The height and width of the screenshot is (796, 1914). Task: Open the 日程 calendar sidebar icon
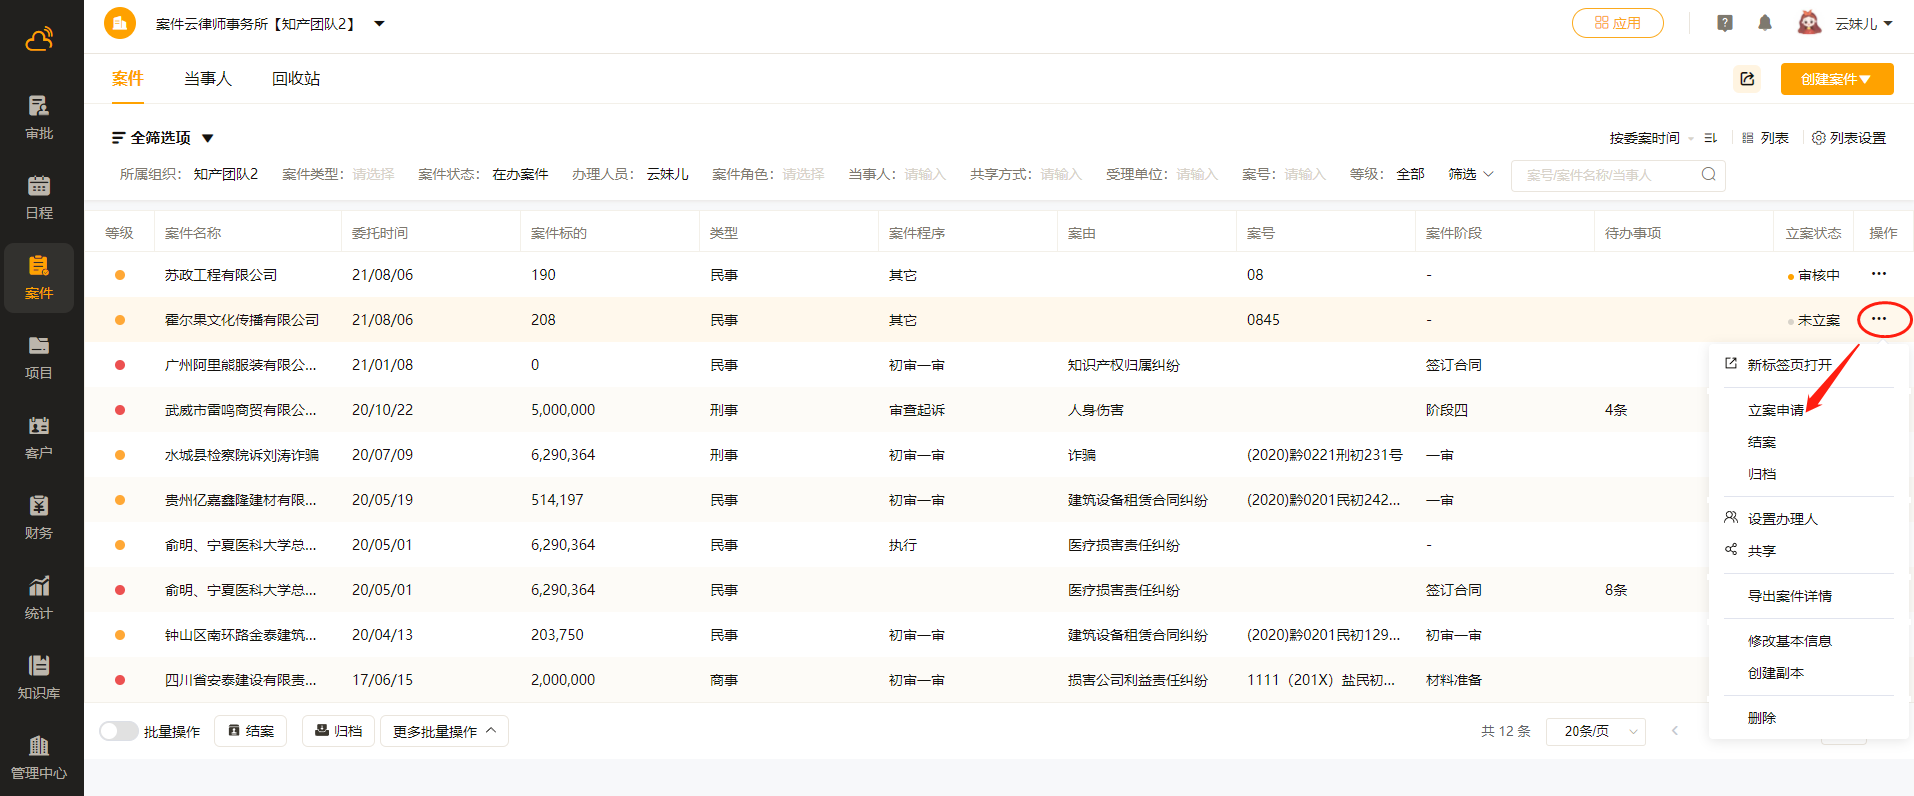point(39,197)
